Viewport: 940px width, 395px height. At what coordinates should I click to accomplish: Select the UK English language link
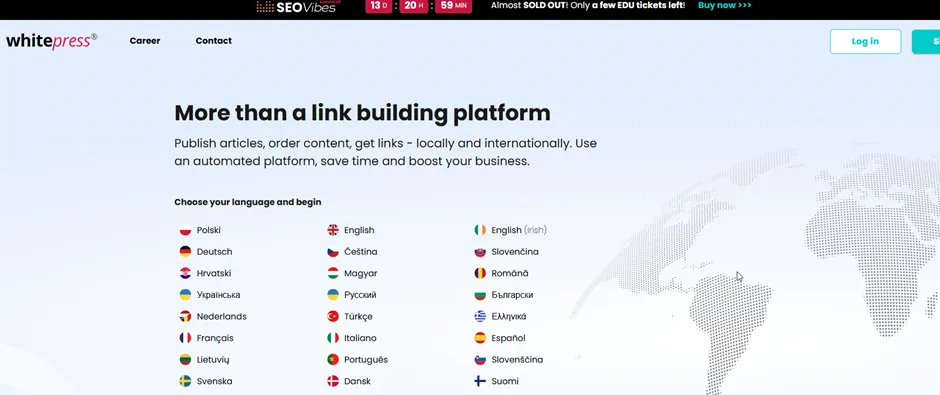[x=359, y=230]
